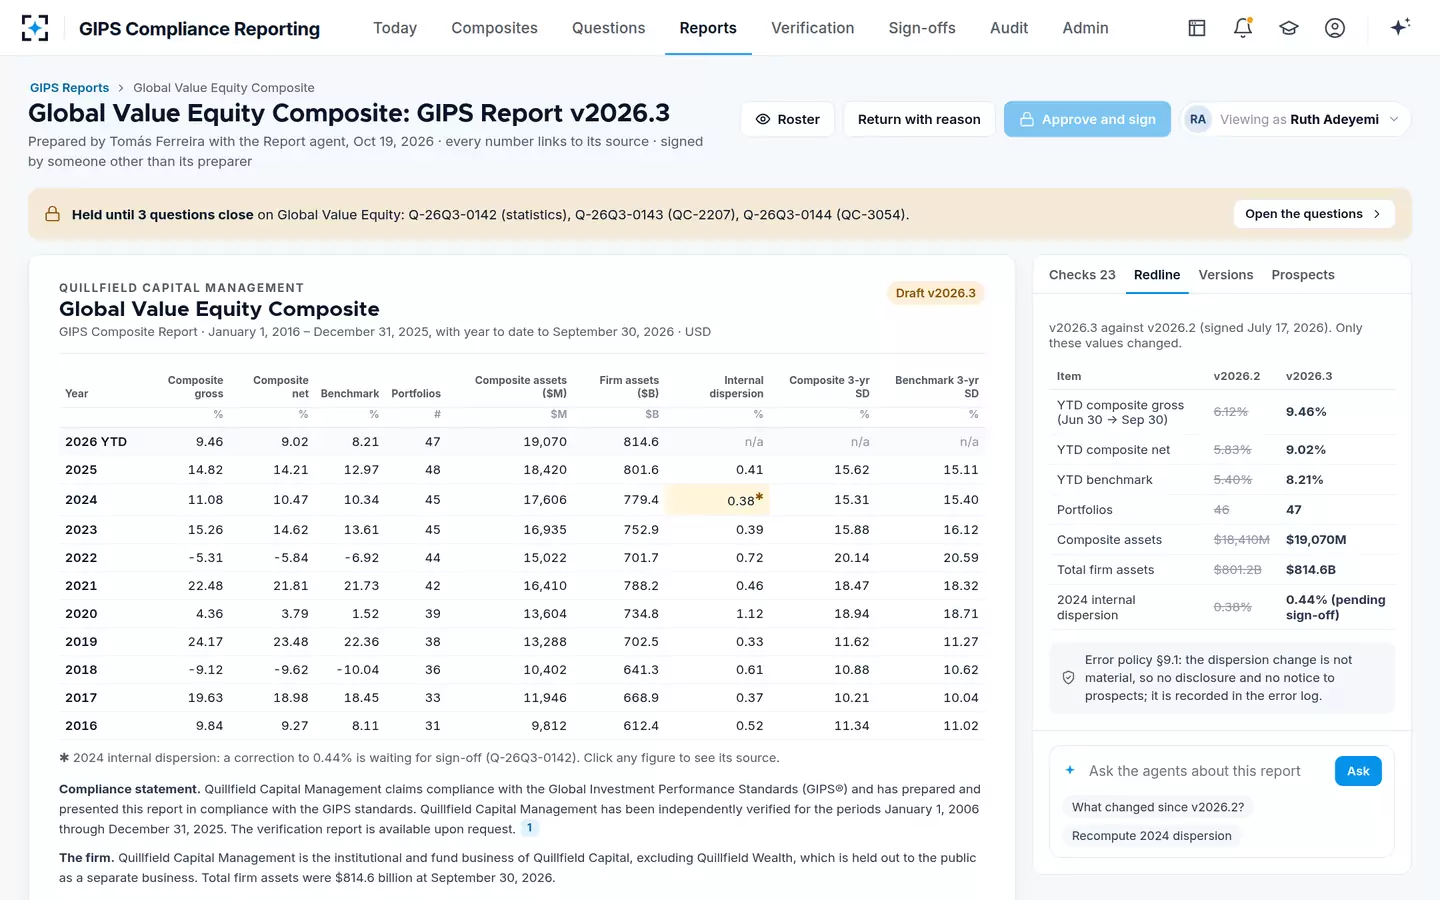This screenshot has height=900, width=1440.
Task: Select the Redline tab
Action: (x=1157, y=275)
